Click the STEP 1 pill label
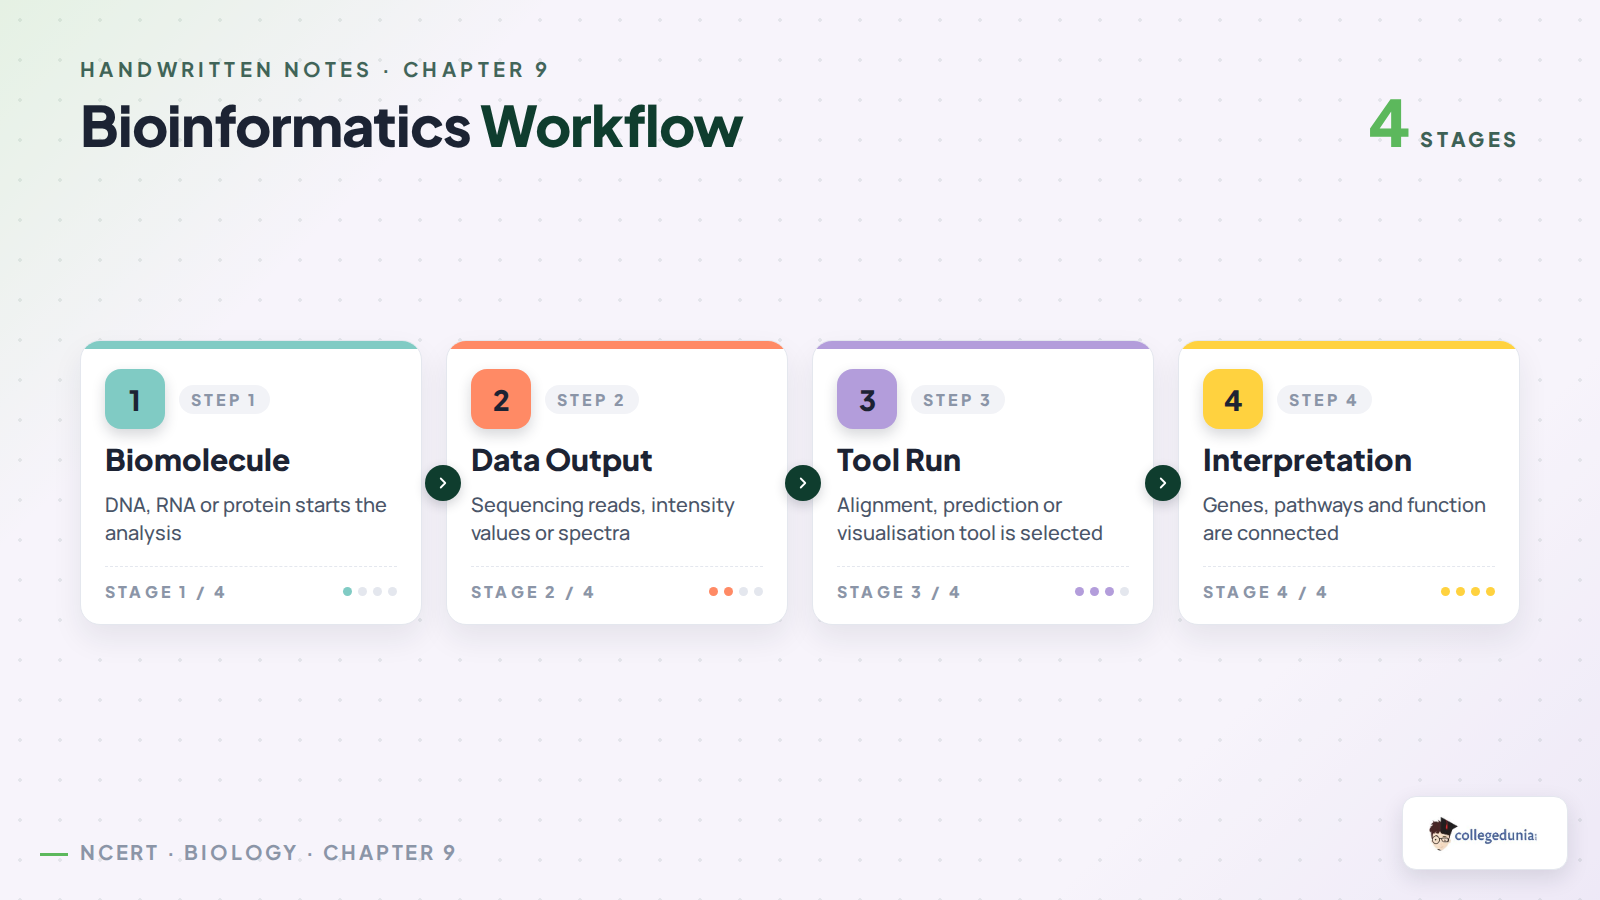The width and height of the screenshot is (1600, 900). [224, 400]
